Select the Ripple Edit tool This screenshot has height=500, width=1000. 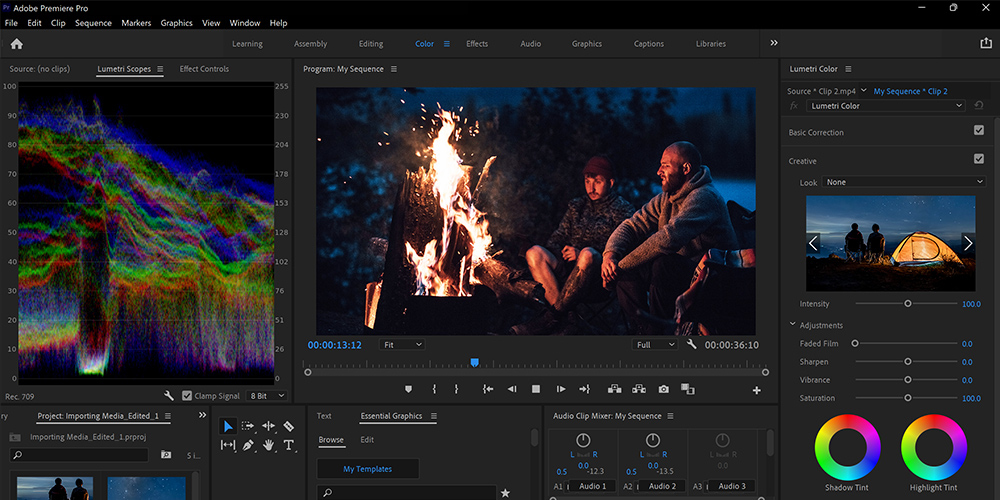(x=268, y=426)
